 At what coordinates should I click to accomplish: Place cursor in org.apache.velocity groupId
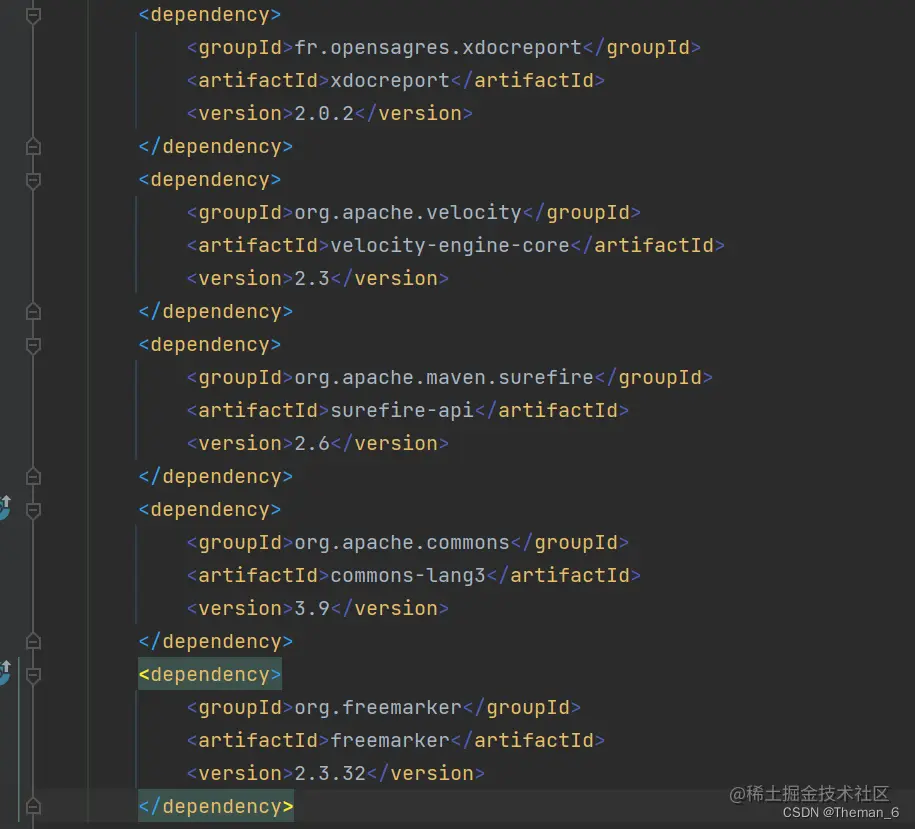click(x=407, y=212)
